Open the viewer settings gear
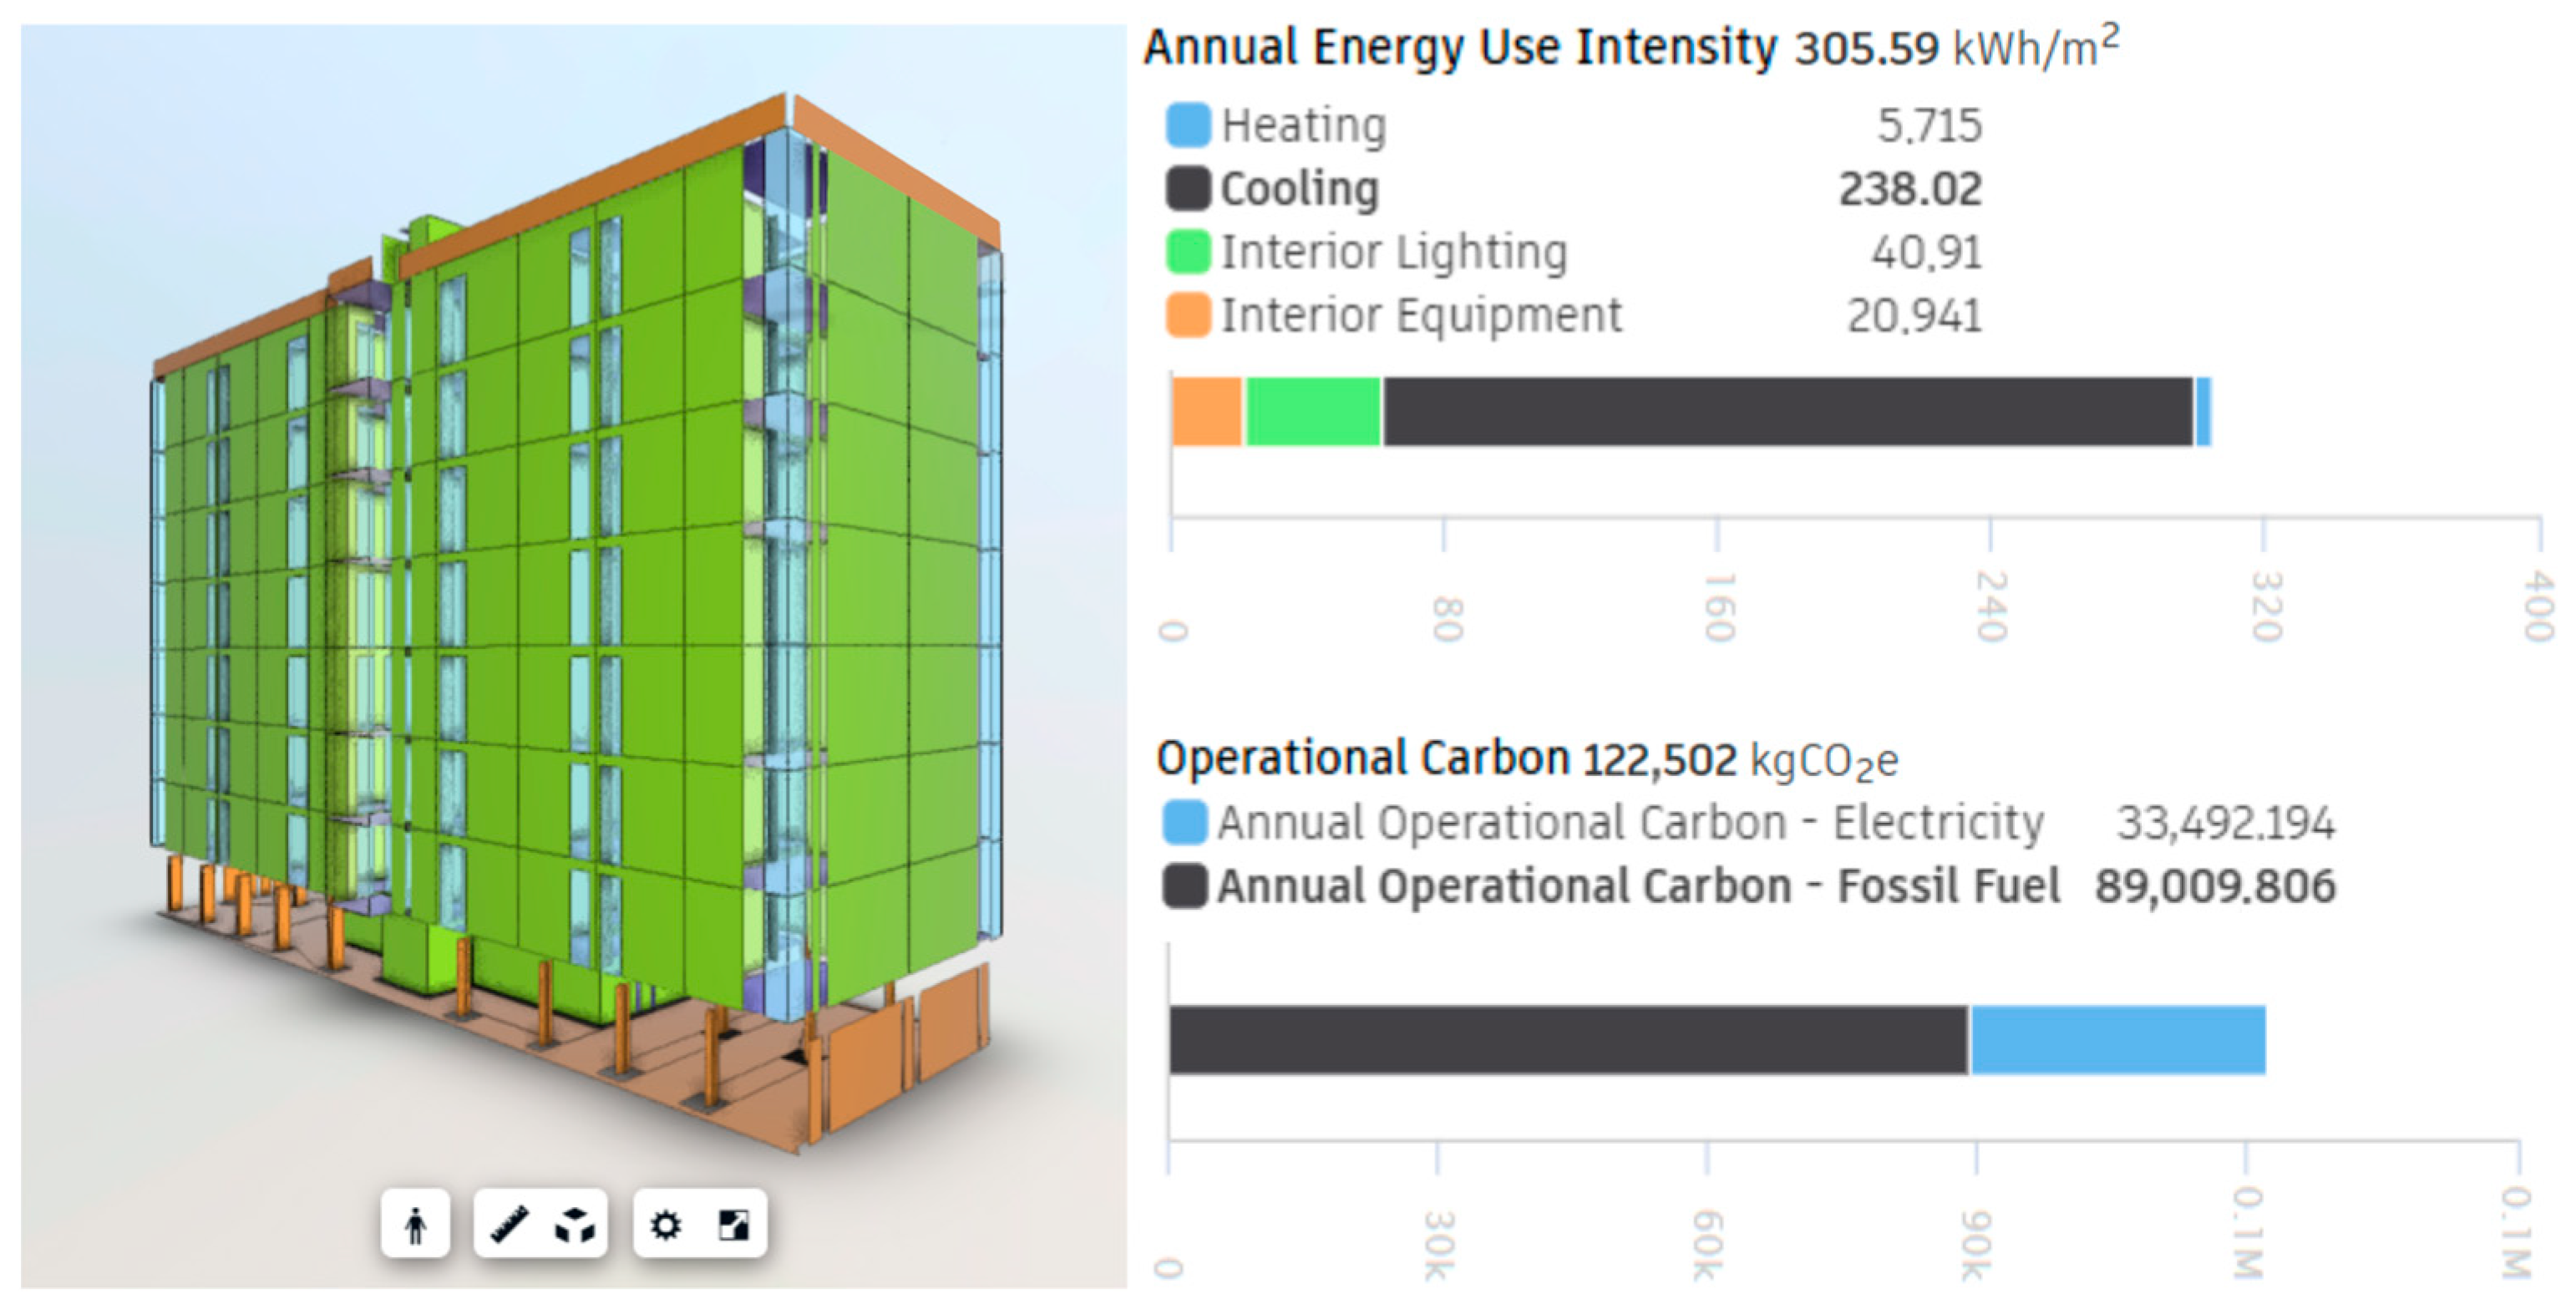 [666, 1224]
